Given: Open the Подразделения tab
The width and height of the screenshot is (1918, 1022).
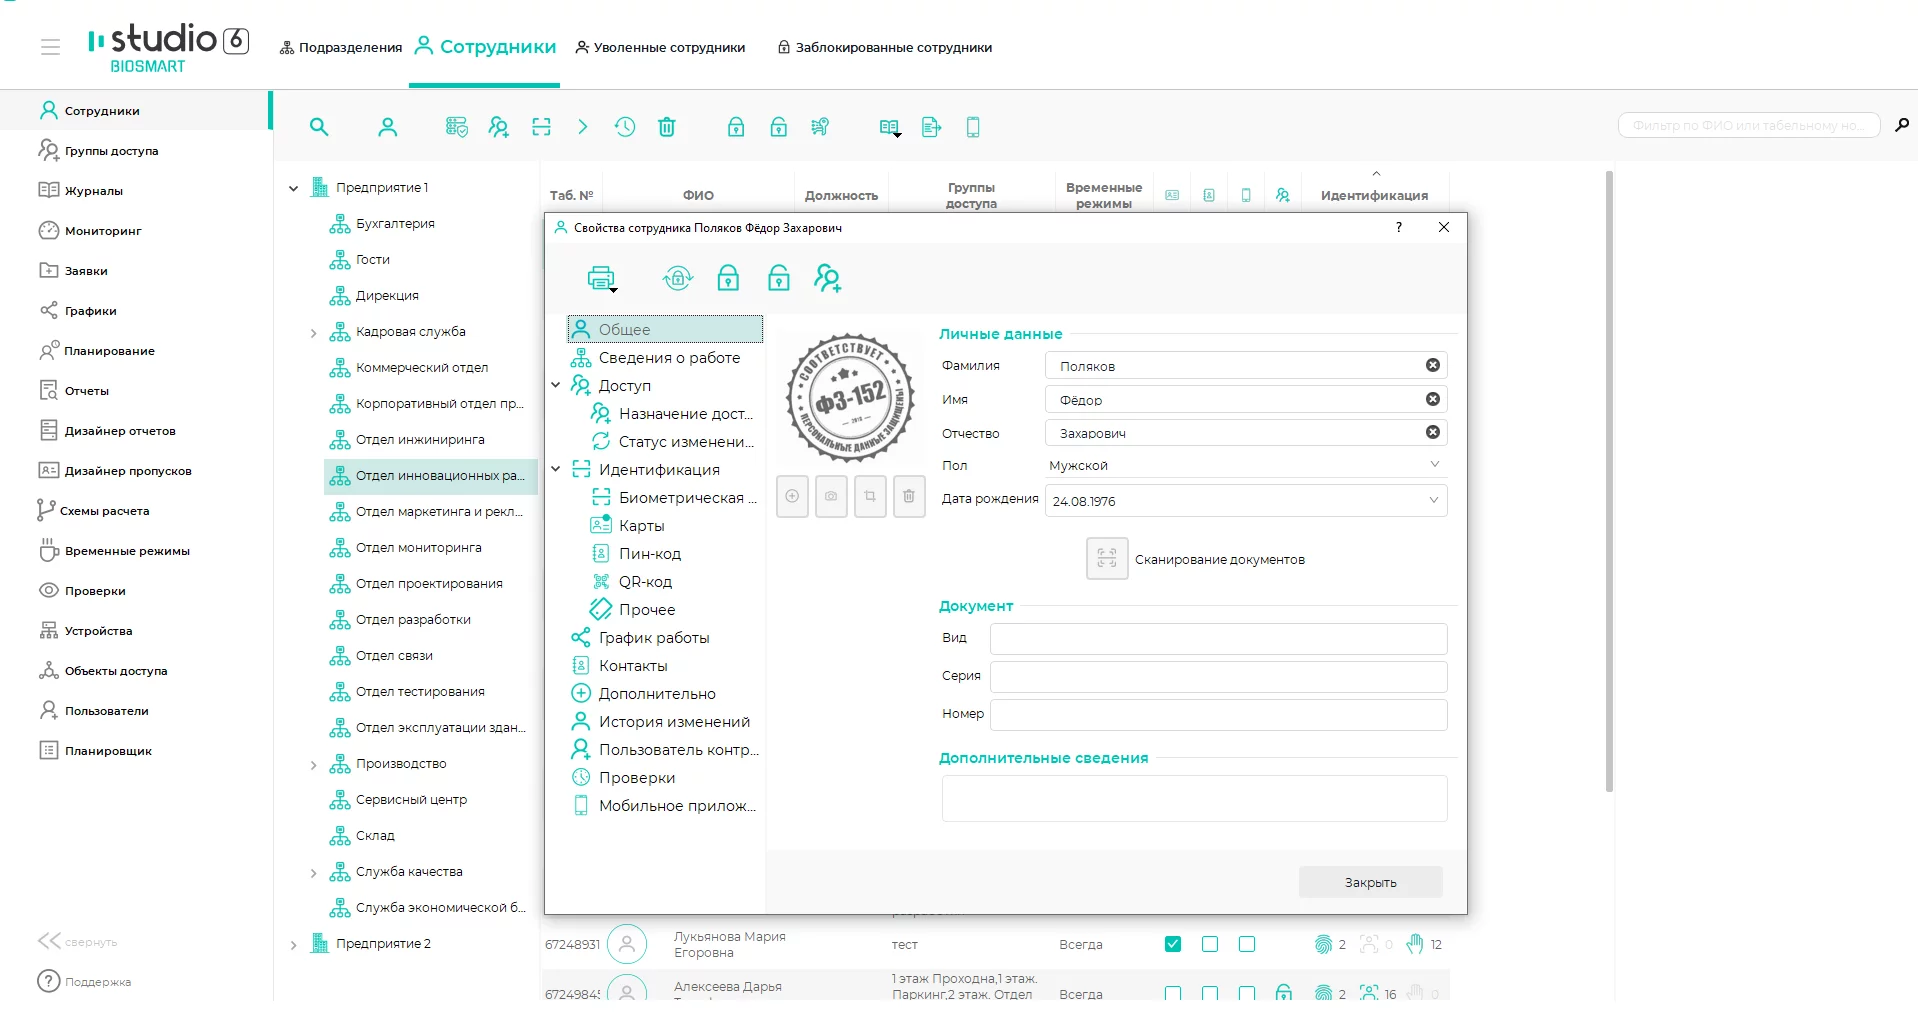Looking at the screenshot, I should (341, 48).
